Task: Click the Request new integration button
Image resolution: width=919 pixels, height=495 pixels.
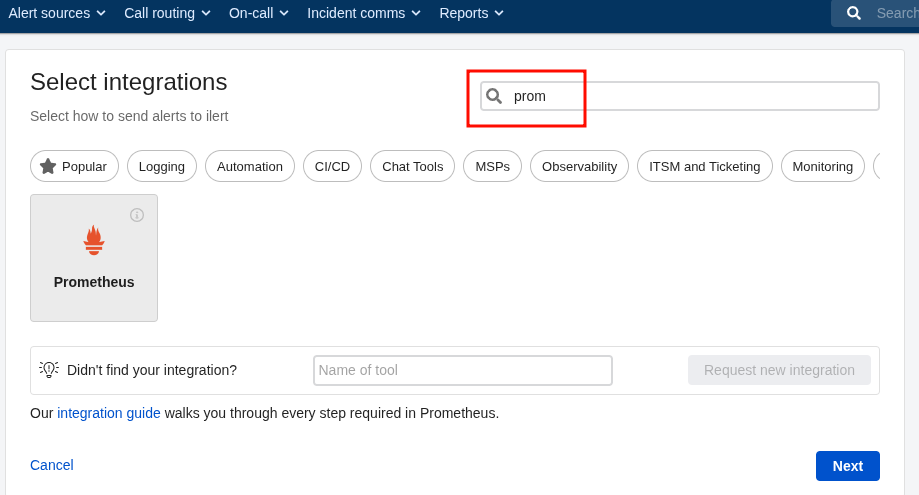Action: pos(779,370)
